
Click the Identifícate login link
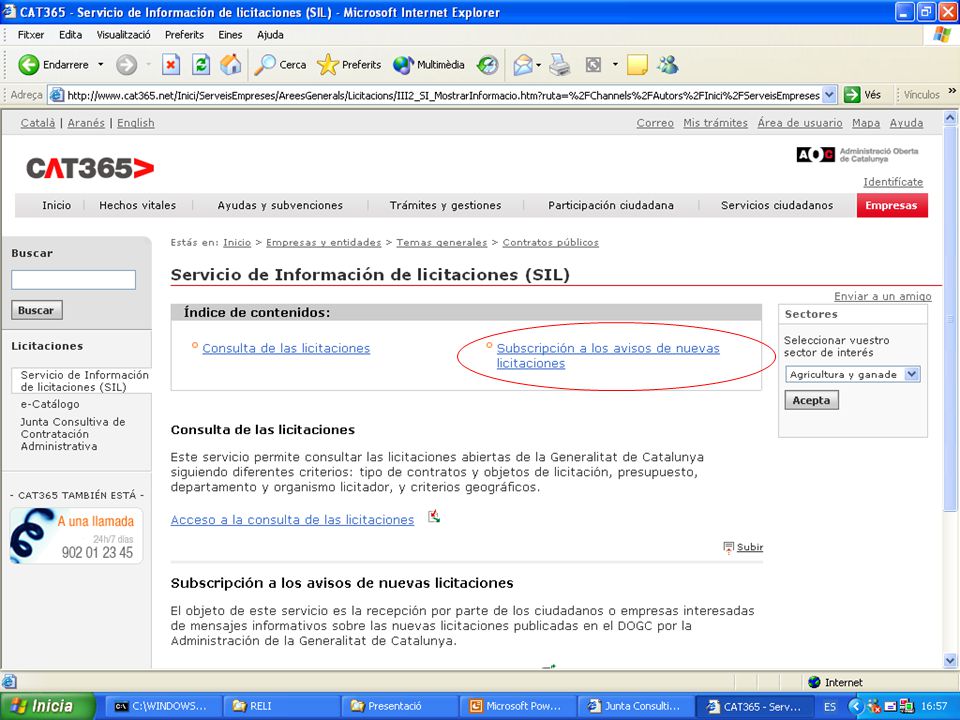click(893, 182)
